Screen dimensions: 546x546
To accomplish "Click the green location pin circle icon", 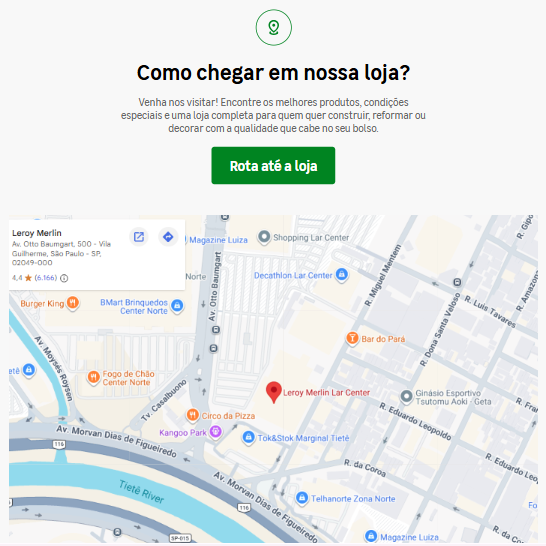I will pyautogui.click(x=274, y=28).
